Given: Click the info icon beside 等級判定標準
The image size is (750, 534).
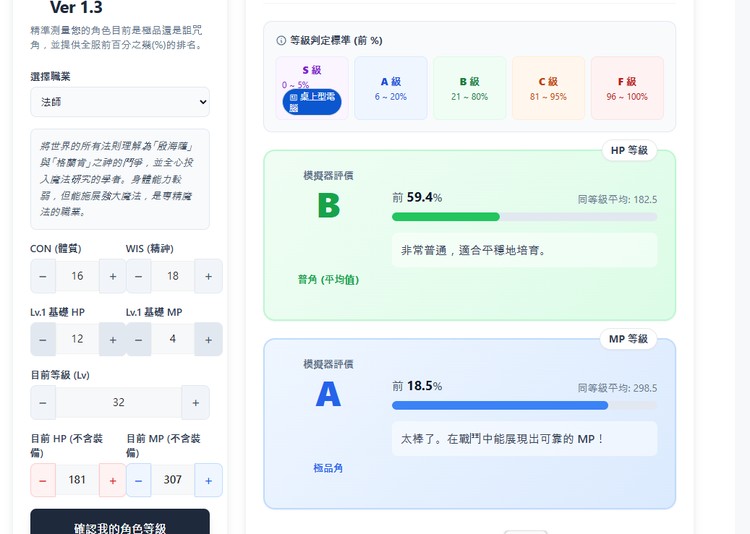Looking at the screenshot, I should [281, 41].
